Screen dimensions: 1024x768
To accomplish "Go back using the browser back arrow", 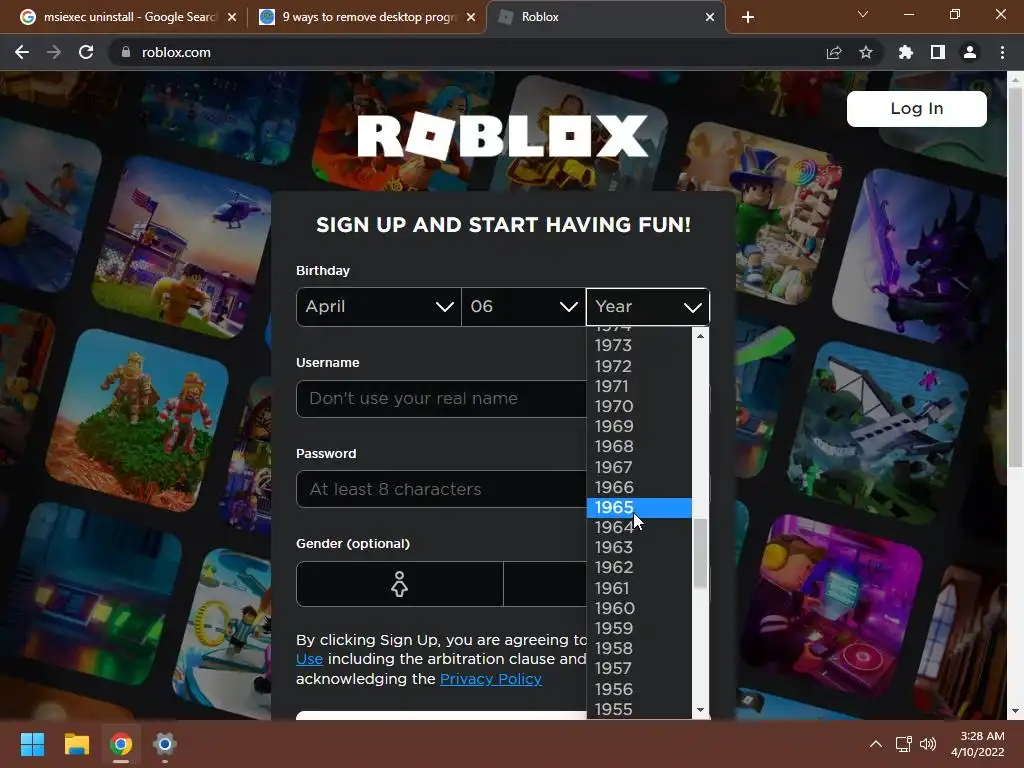I will tap(22, 52).
